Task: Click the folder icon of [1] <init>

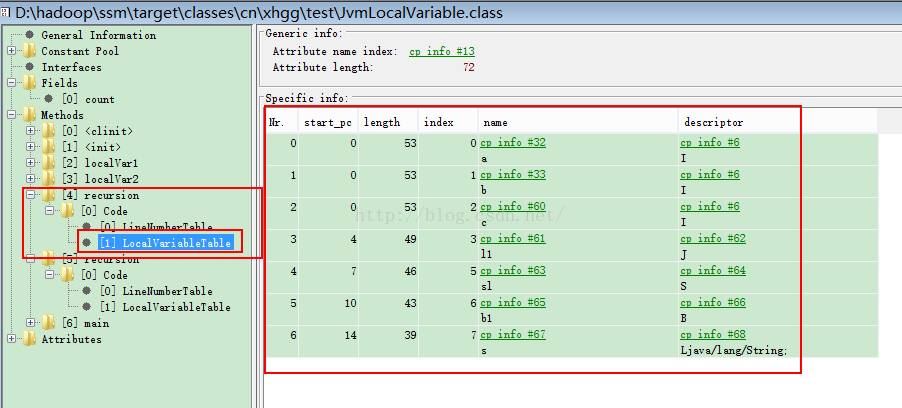Action: (x=49, y=147)
